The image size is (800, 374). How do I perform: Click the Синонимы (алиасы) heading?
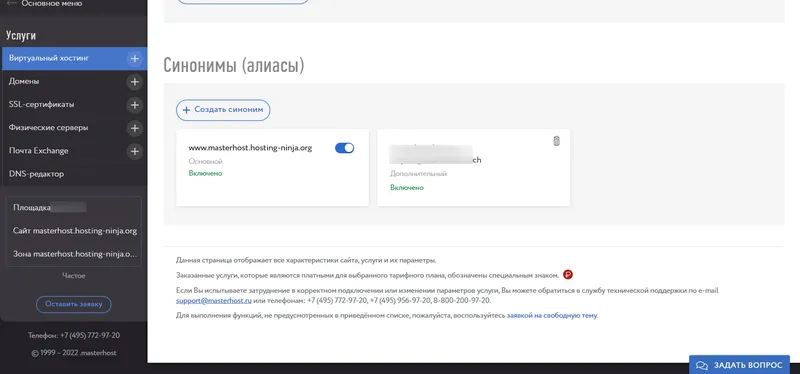[x=234, y=65]
